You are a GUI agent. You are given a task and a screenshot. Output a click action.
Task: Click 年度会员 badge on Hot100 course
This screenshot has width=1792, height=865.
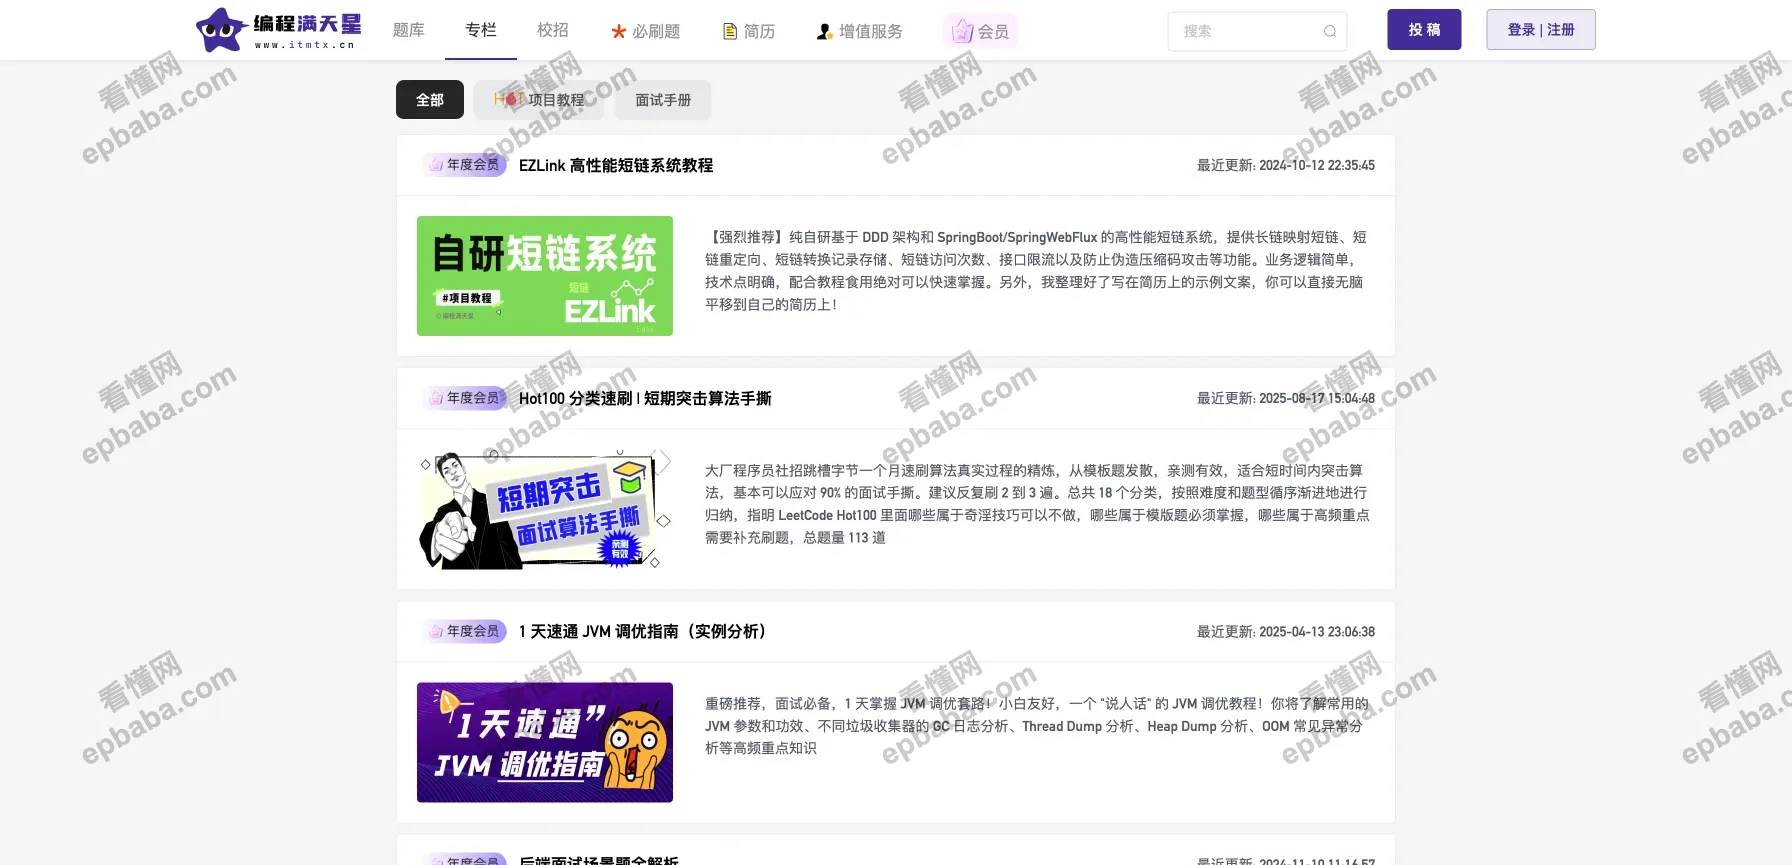click(x=465, y=398)
